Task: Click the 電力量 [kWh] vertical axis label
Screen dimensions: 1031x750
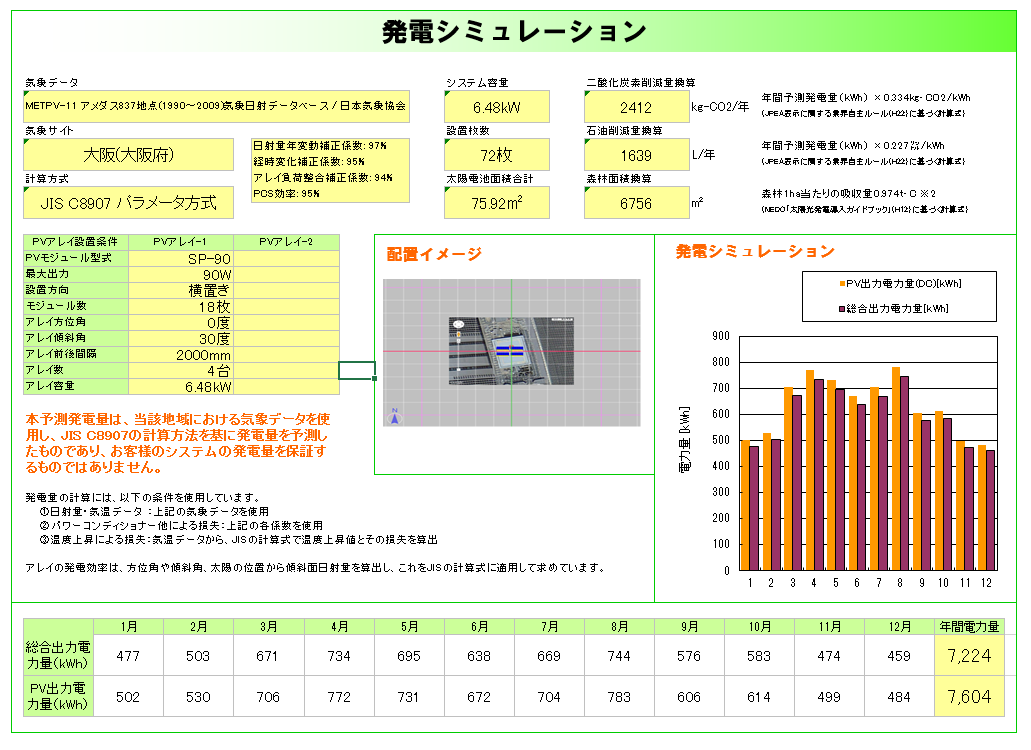Action: click(x=684, y=439)
